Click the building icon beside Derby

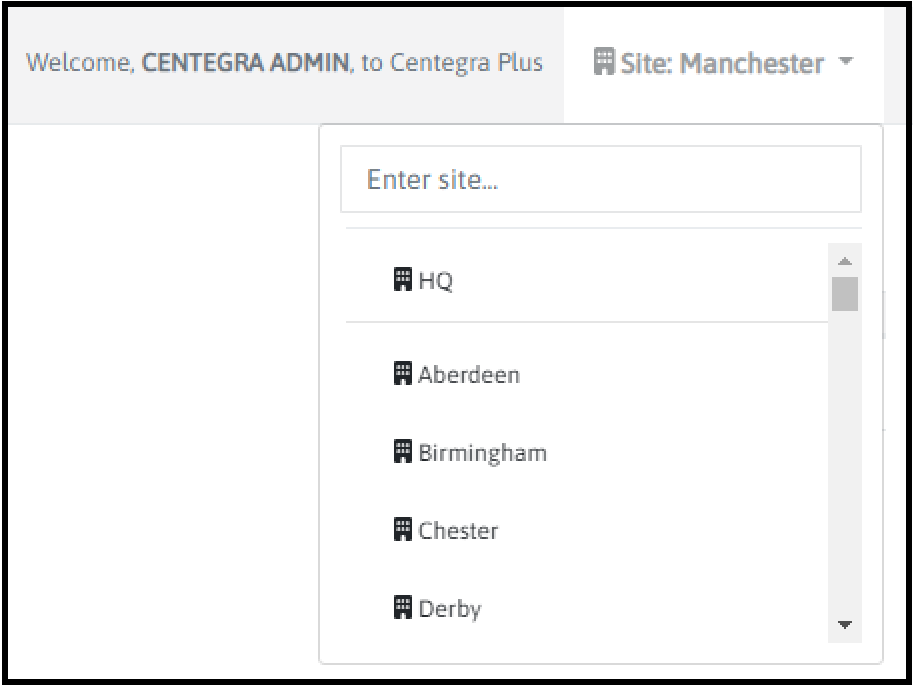403,607
